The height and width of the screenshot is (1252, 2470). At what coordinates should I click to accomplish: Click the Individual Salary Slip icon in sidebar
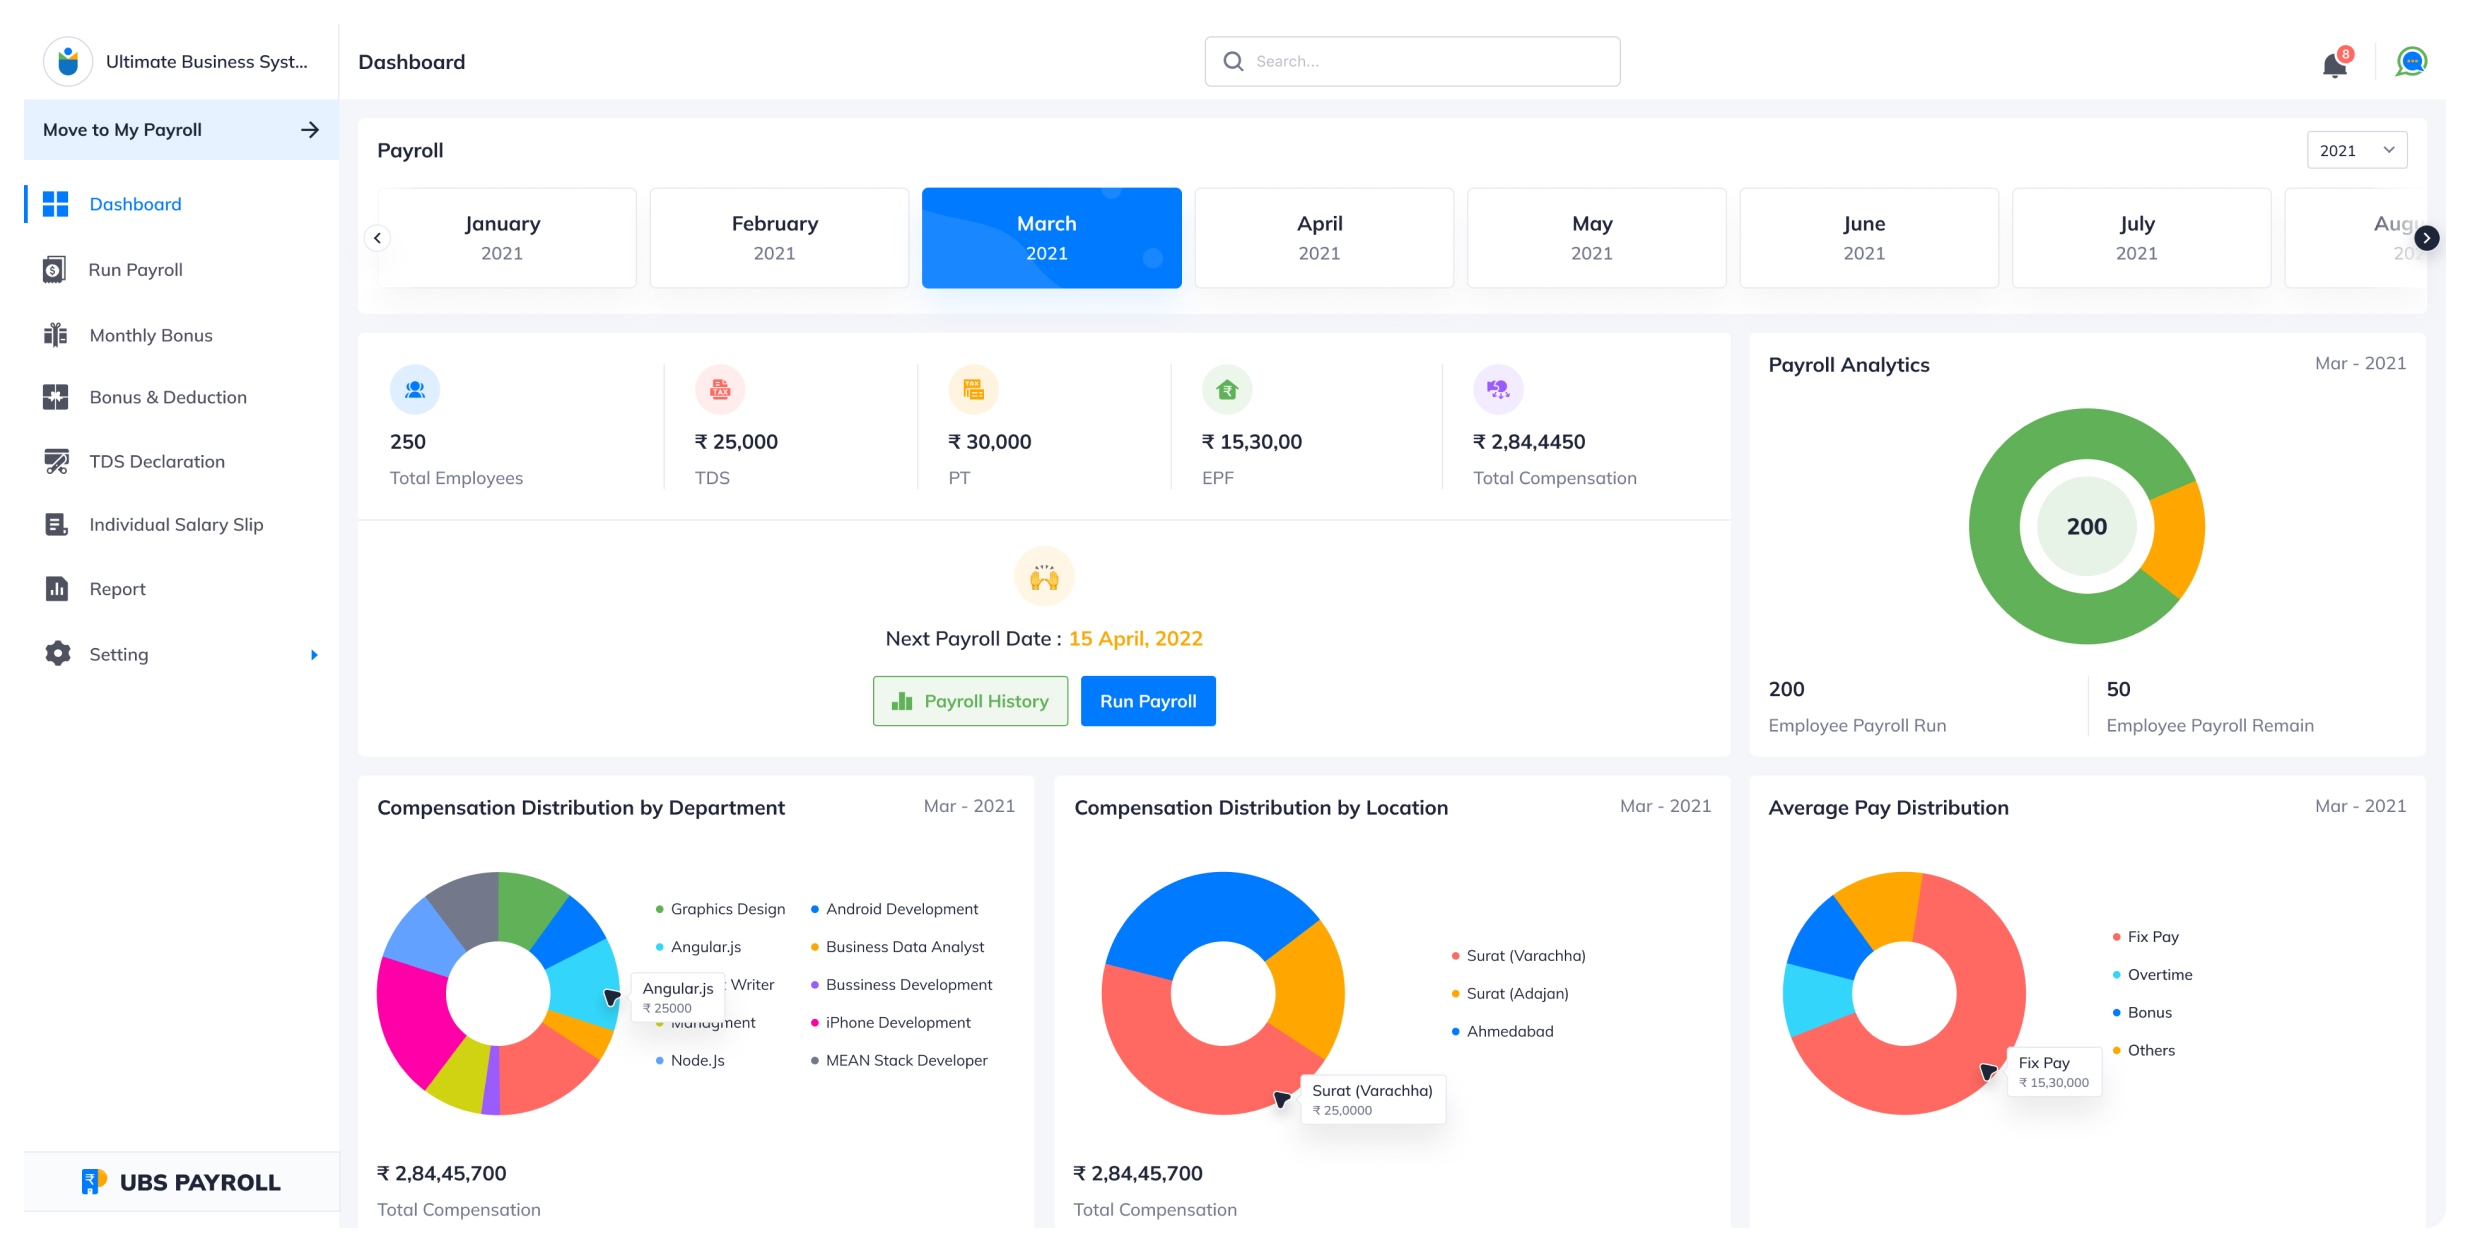(53, 524)
